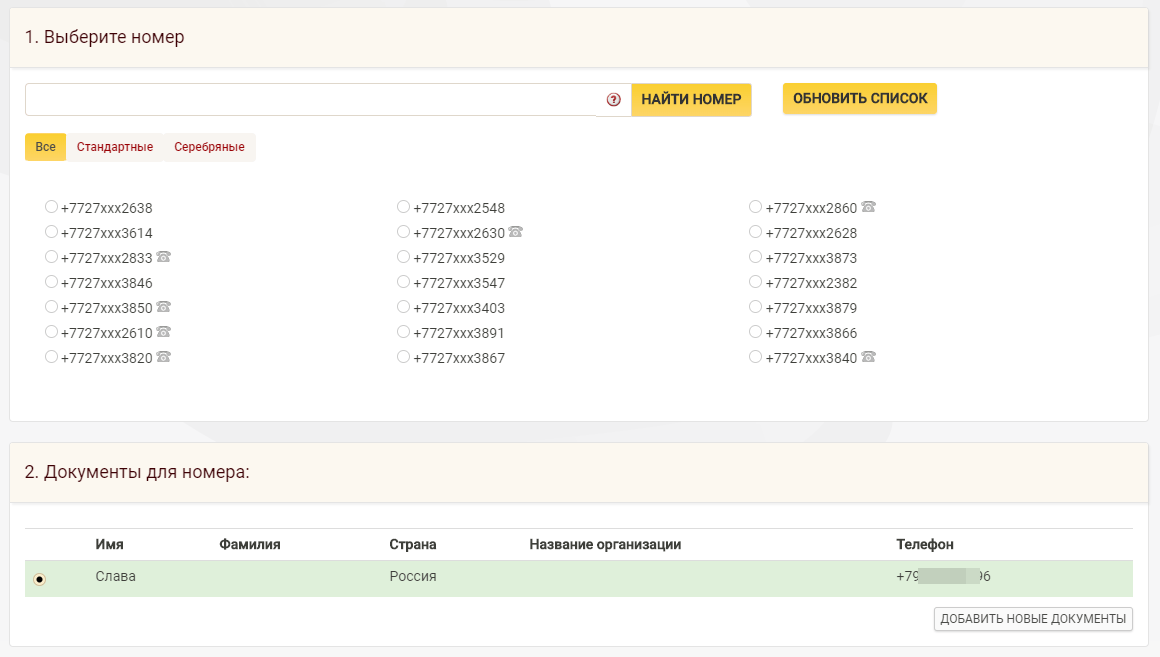Click phone icon next to +7727xxx3820
The height and width of the screenshot is (657, 1160).
tap(163, 357)
